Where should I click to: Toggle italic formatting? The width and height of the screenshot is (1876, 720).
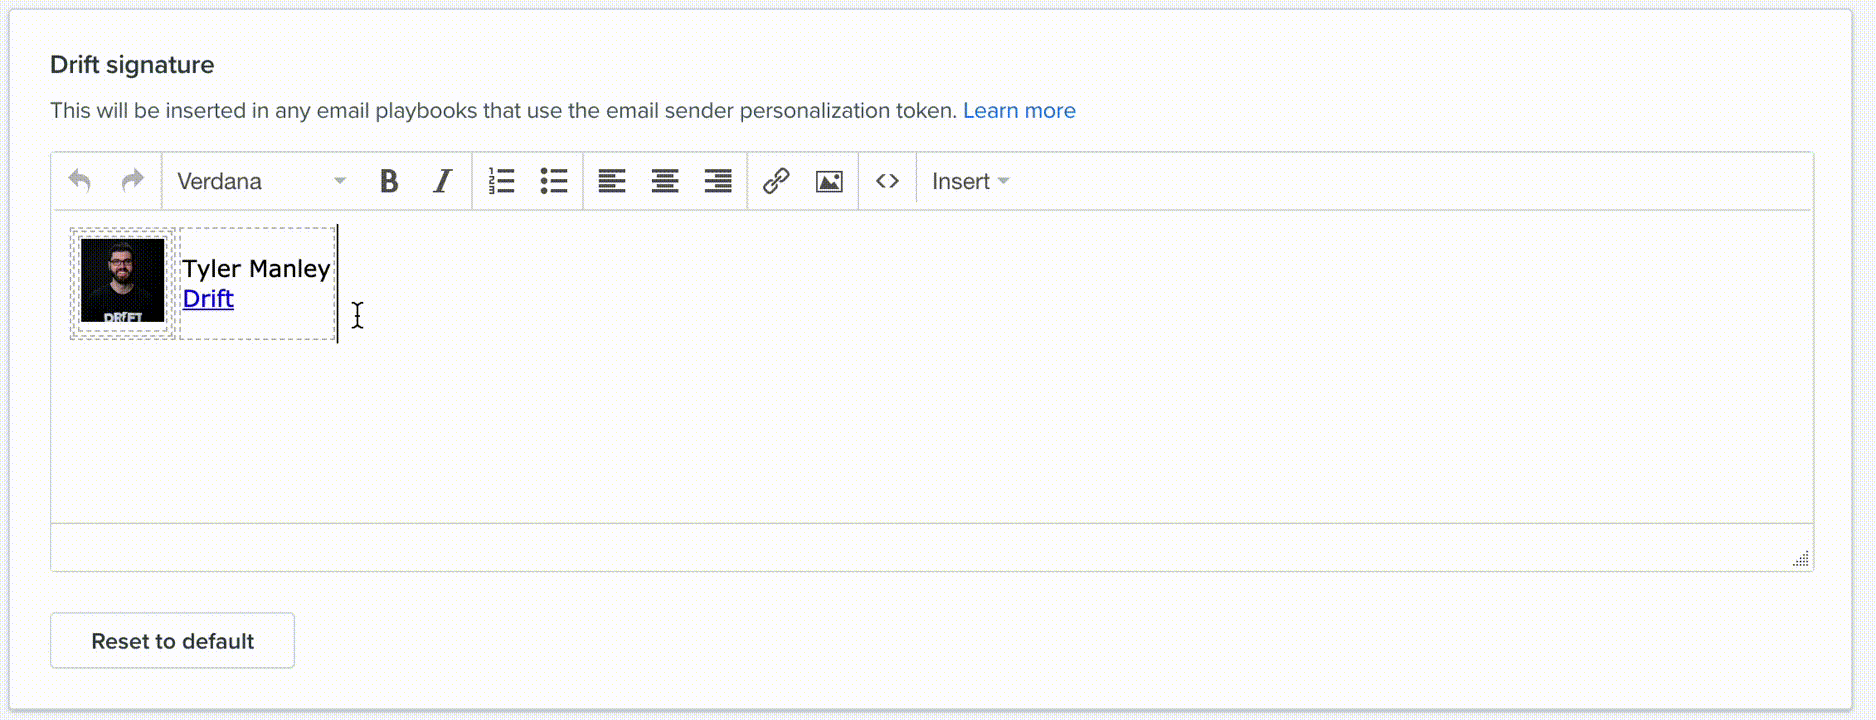(x=442, y=181)
